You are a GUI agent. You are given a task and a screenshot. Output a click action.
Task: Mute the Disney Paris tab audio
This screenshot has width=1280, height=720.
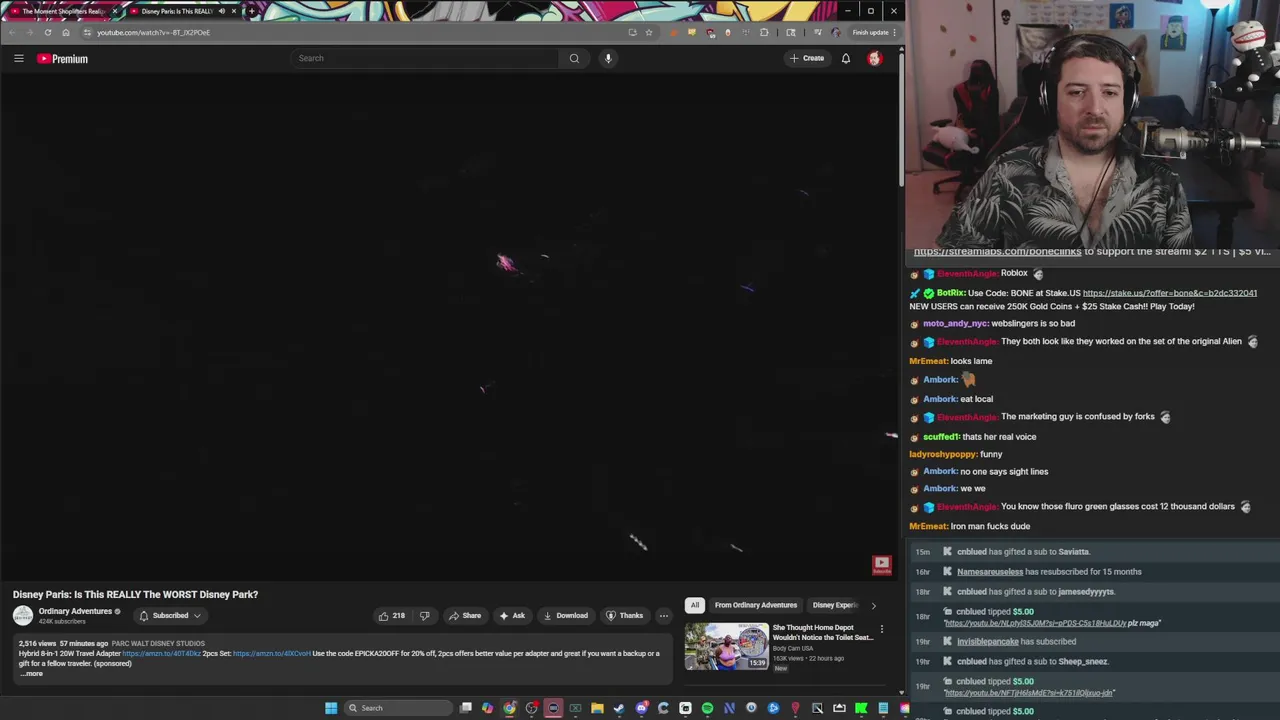(x=221, y=11)
